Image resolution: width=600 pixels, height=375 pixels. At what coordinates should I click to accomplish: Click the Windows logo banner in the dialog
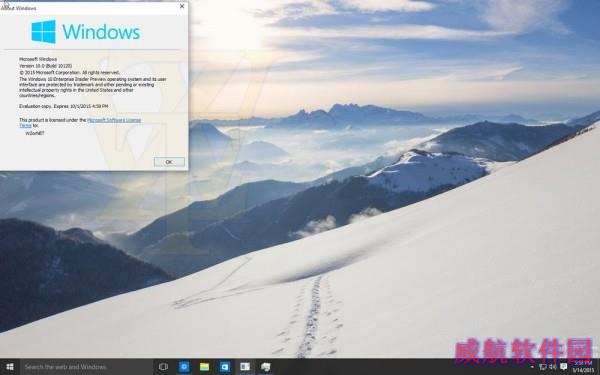click(86, 32)
